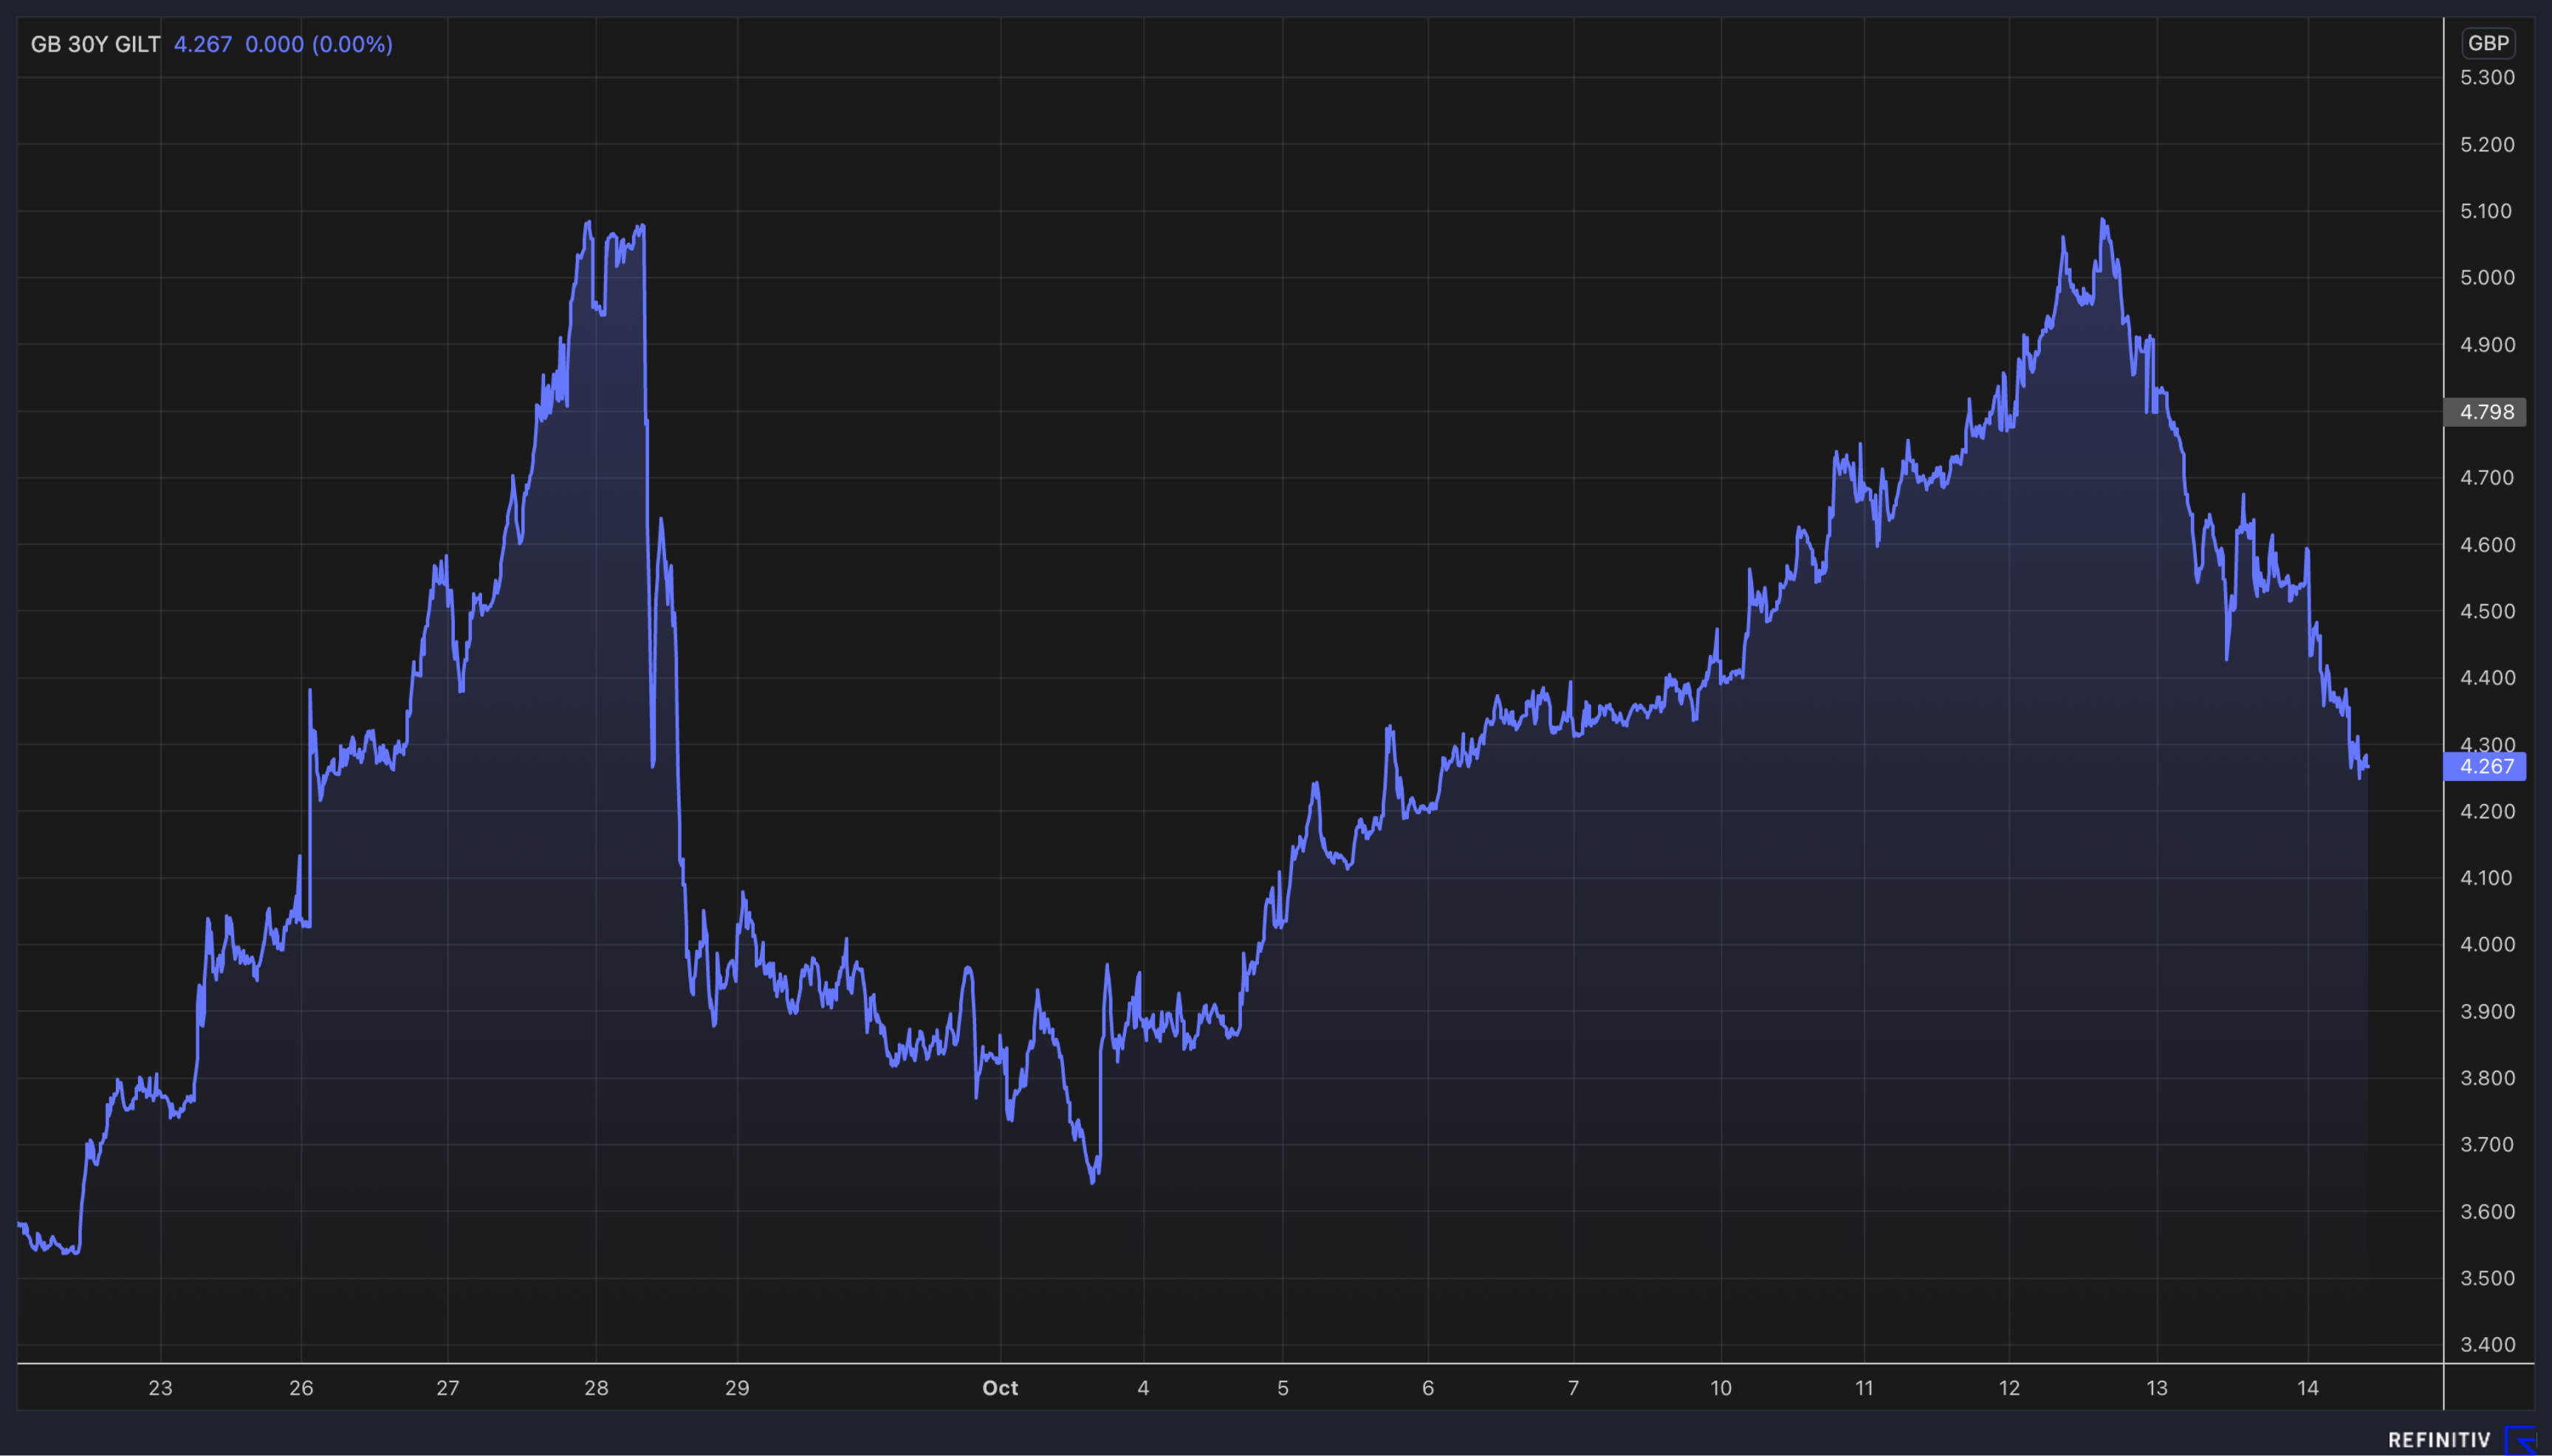2552x1456 pixels.
Task: Click the 5.200 price axis label
Action: pyautogui.click(x=2487, y=145)
